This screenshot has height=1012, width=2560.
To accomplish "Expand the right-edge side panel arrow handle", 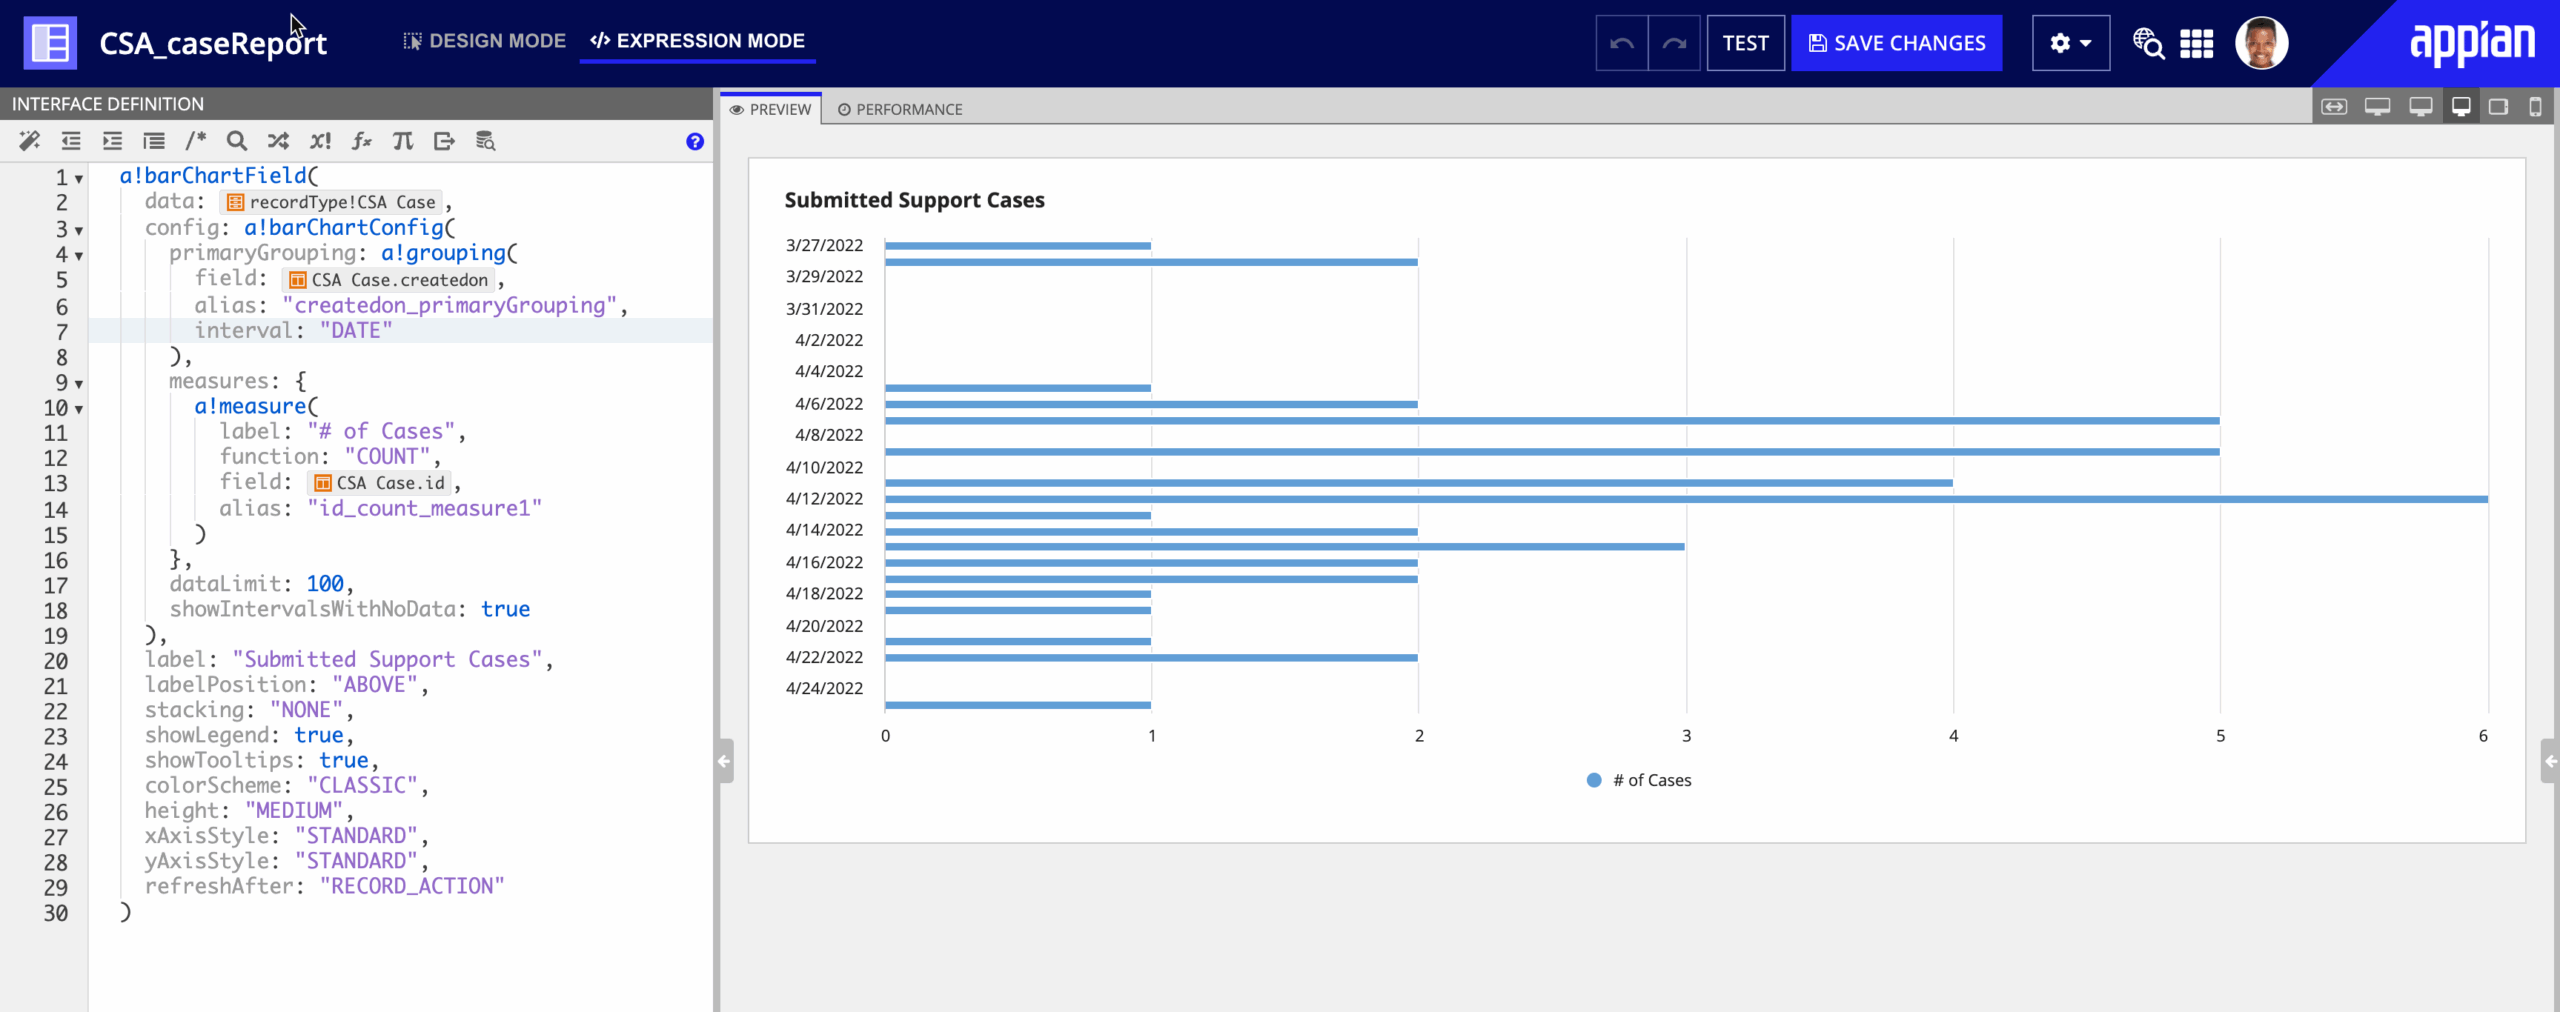I will (x=2550, y=761).
